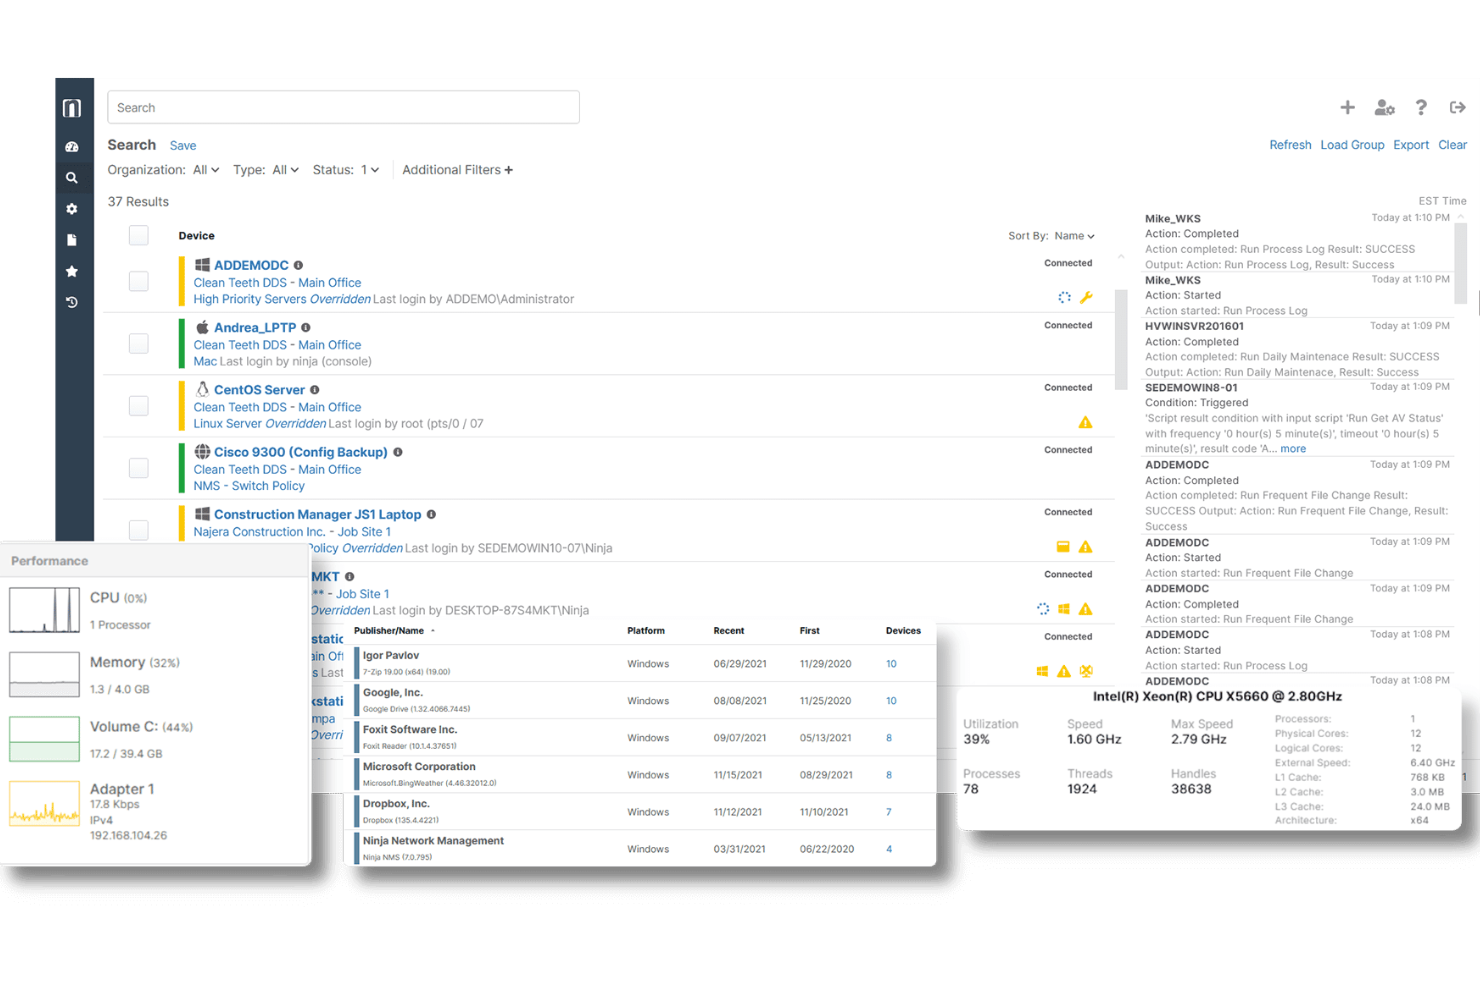Open recent history clock icon in sidebar
This screenshot has width=1480, height=987.
point(72,302)
